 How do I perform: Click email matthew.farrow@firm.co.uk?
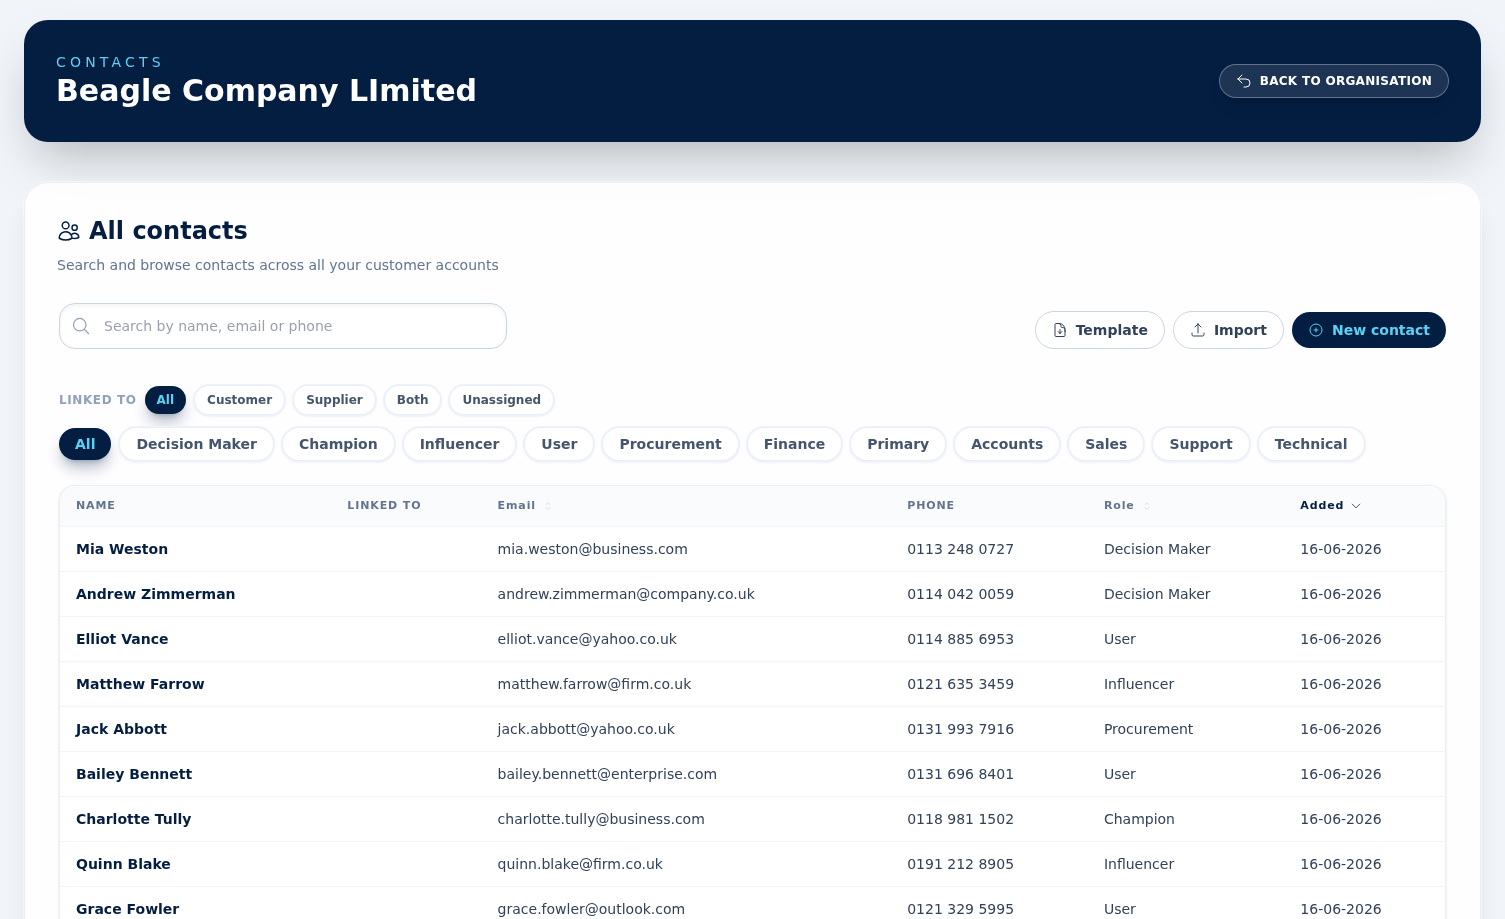594,684
